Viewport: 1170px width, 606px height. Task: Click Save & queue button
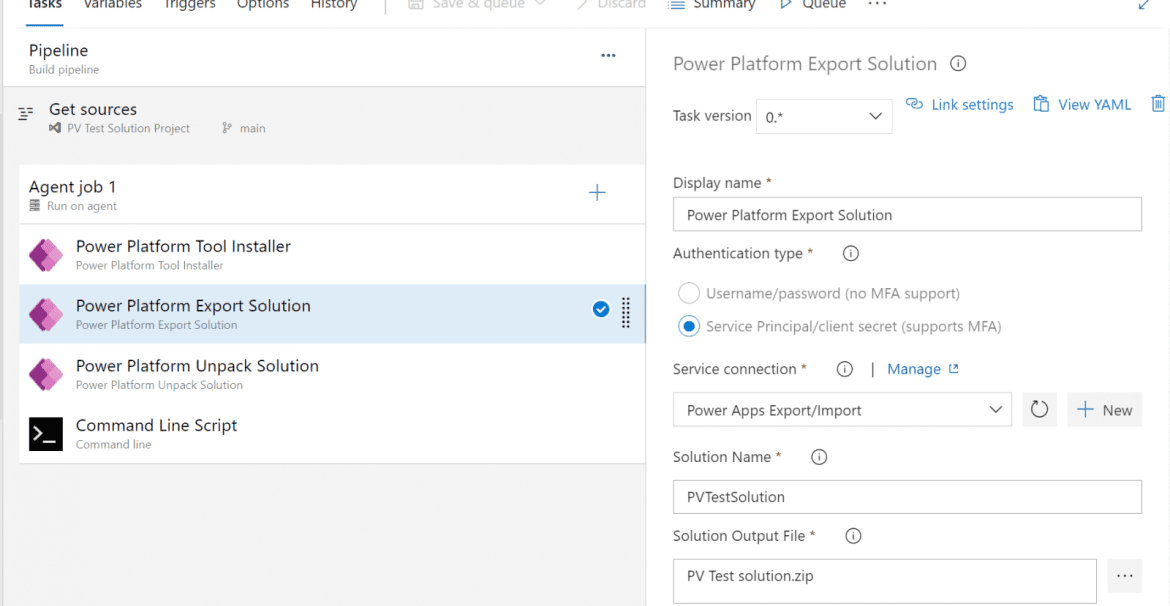point(468,4)
